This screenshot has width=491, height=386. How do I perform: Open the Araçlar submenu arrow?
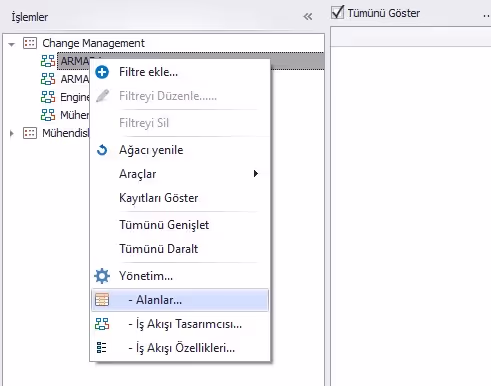(x=256, y=174)
